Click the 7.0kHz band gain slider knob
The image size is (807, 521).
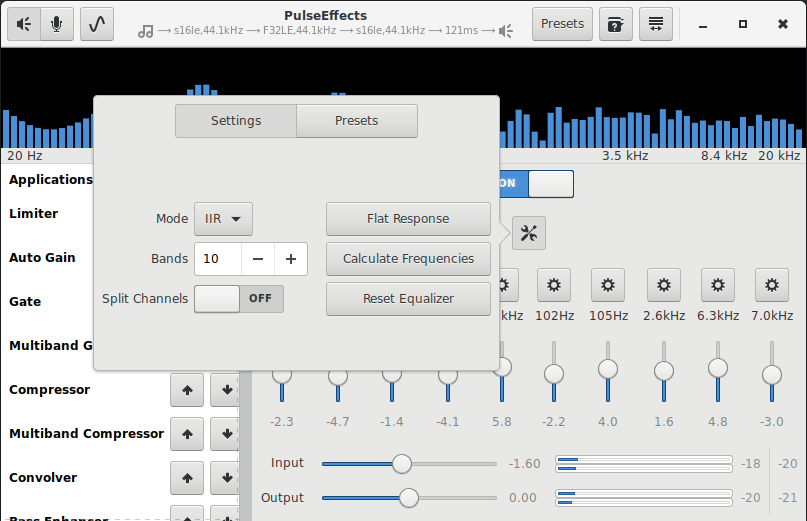click(772, 375)
